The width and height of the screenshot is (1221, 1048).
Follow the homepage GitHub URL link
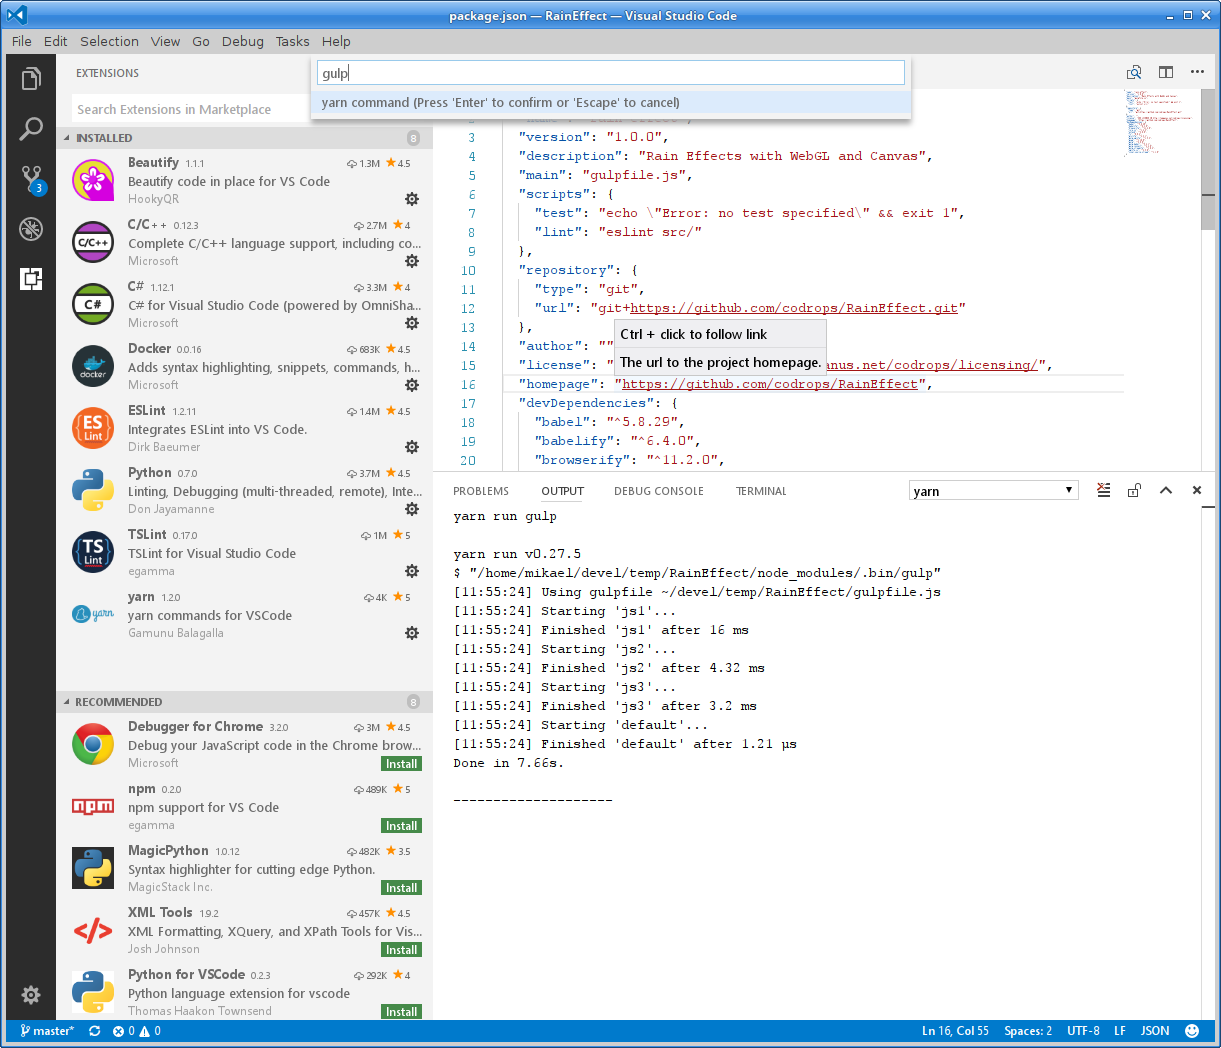tap(770, 384)
